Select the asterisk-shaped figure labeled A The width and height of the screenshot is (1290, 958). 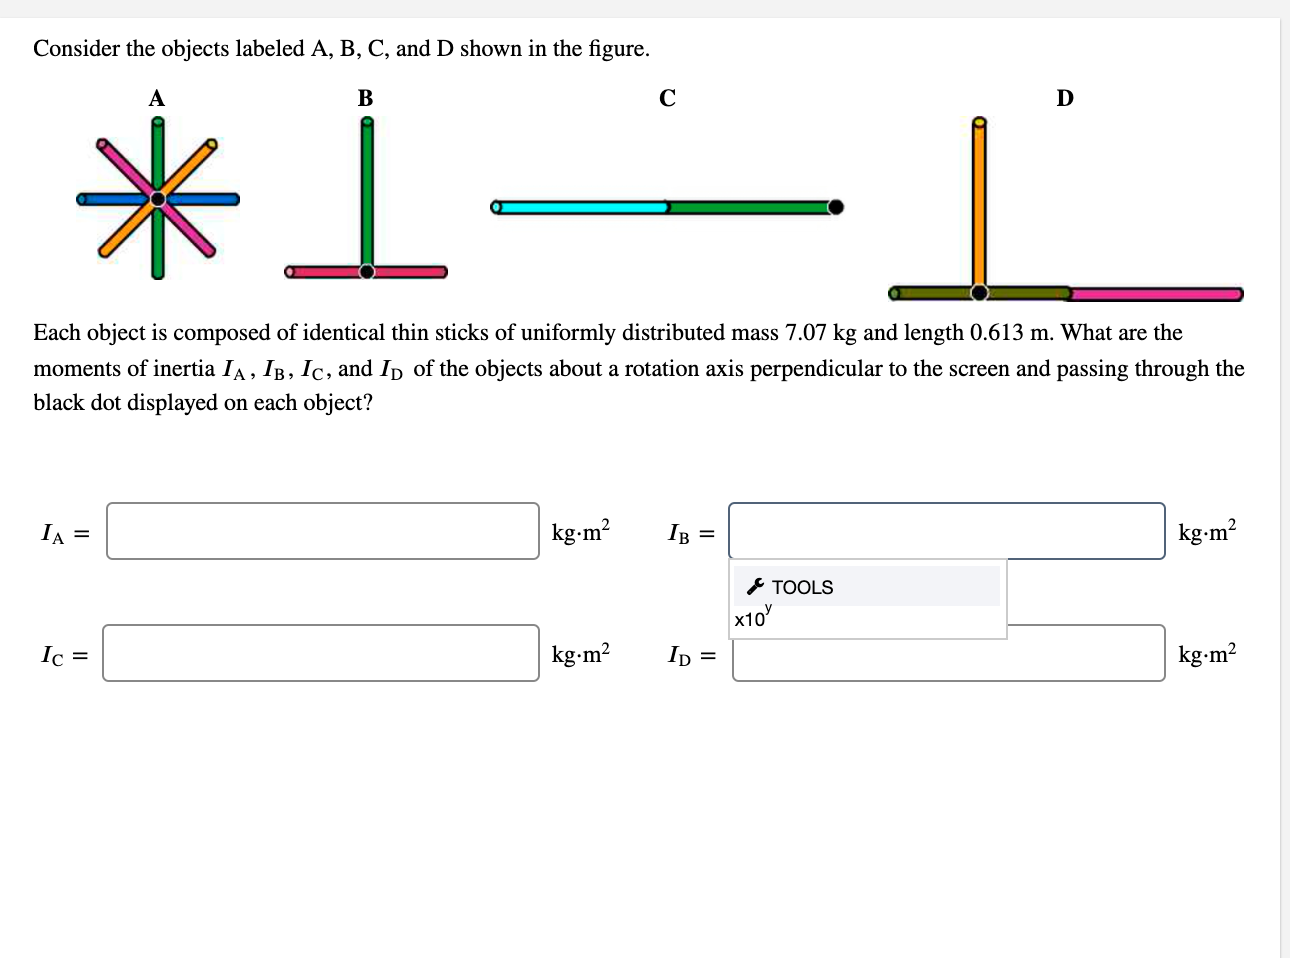[x=156, y=200]
